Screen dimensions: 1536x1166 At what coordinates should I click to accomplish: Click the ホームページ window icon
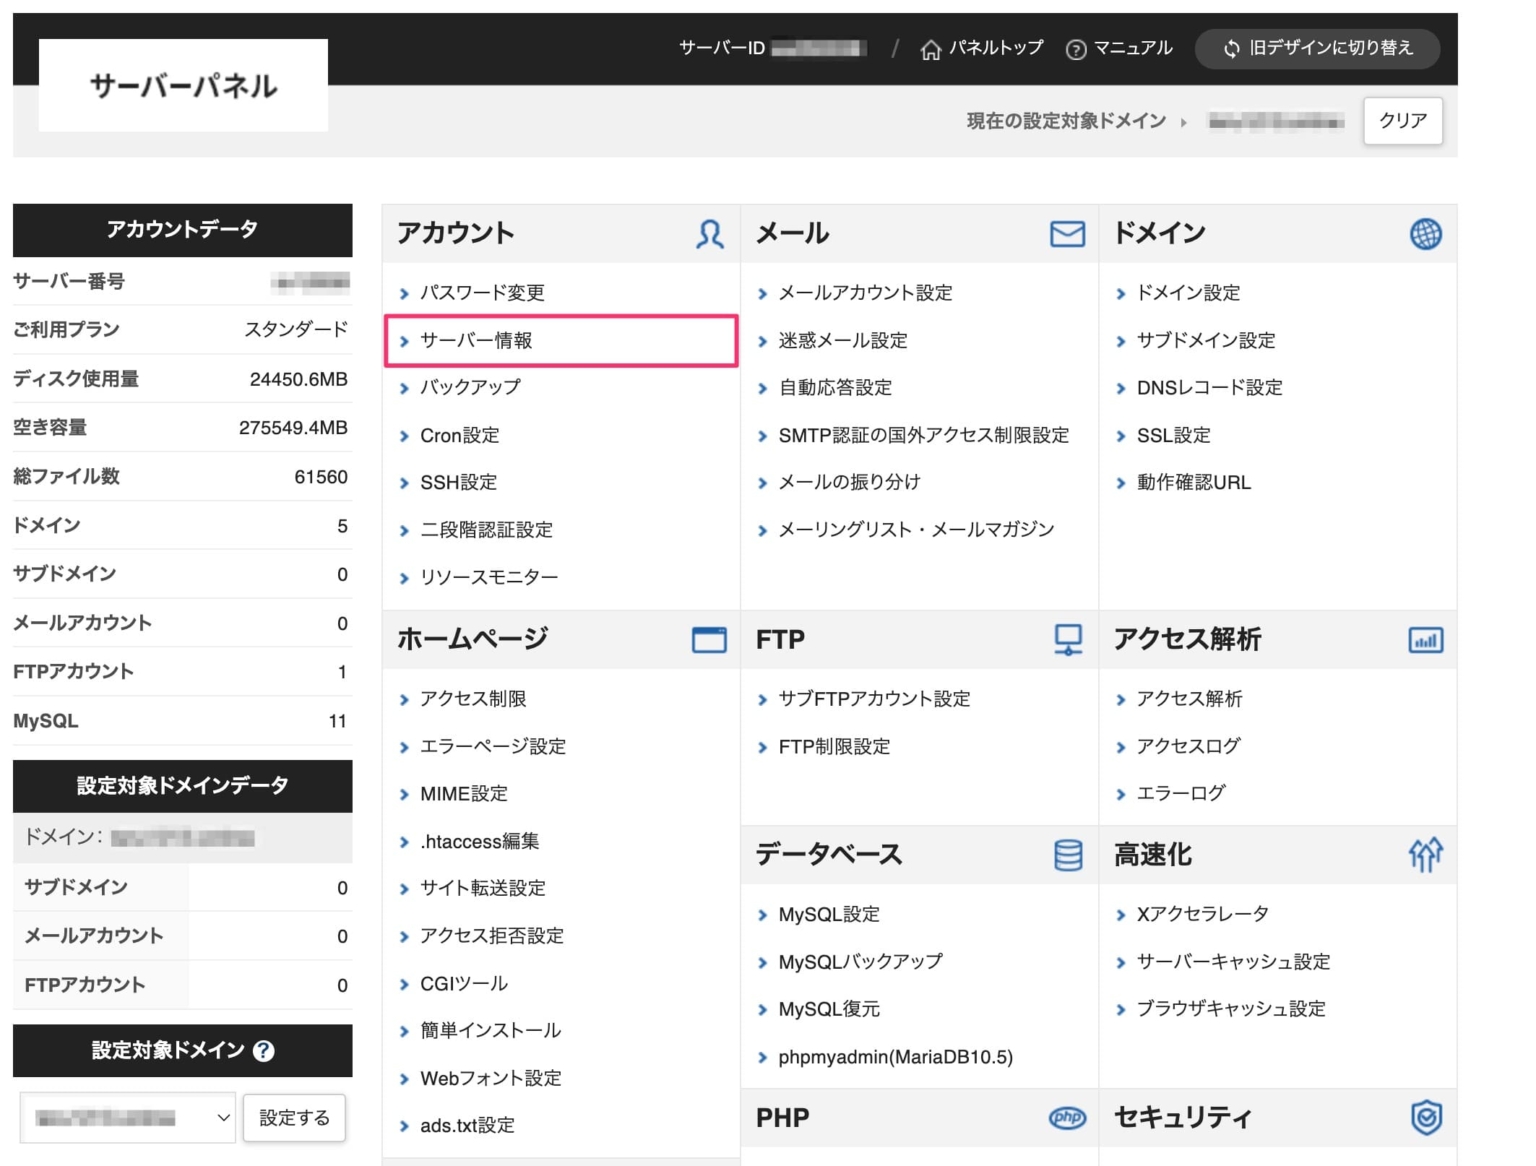click(x=710, y=640)
